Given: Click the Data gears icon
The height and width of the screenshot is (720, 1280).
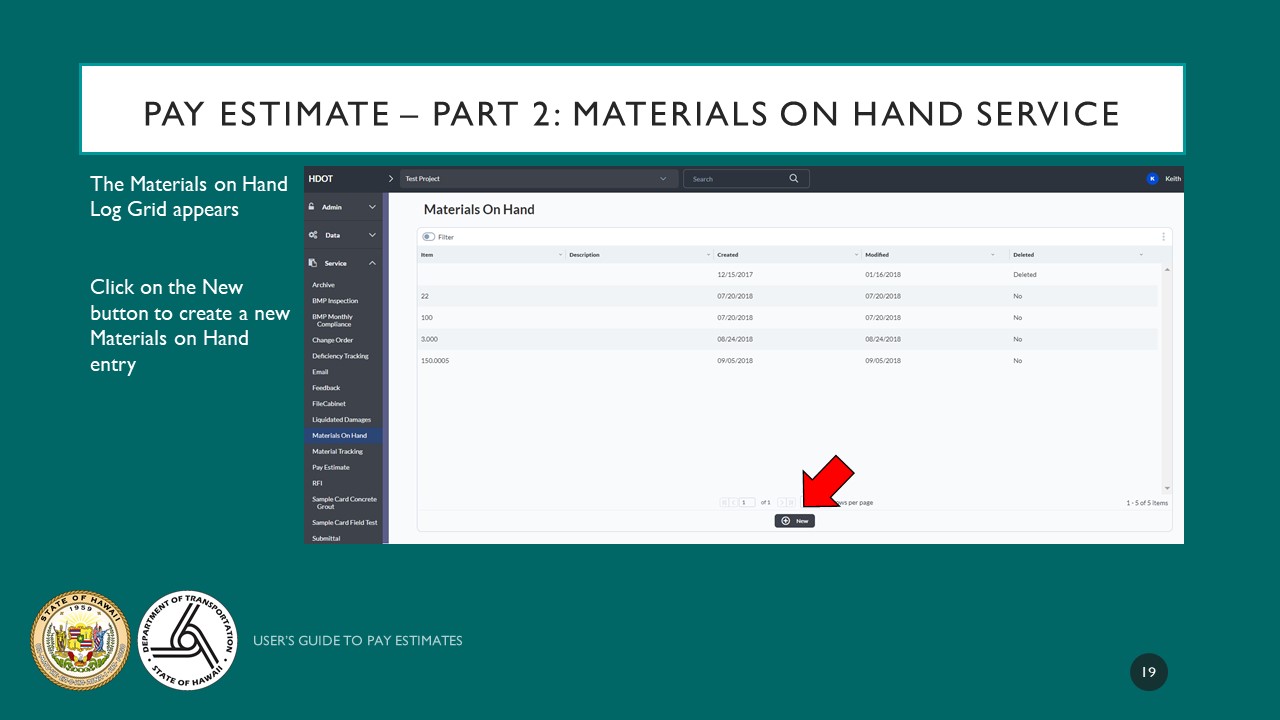Looking at the screenshot, I should [x=313, y=235].
